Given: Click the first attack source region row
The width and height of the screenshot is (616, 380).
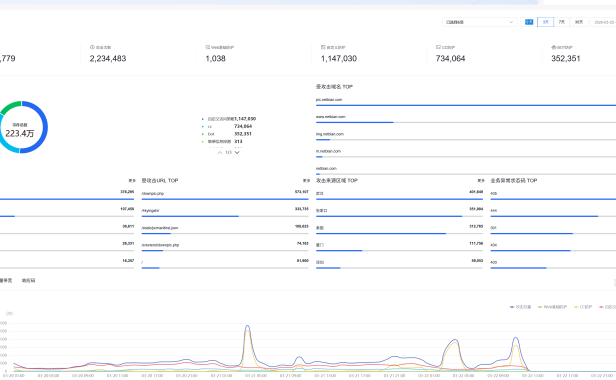Looking at the screenshot, I should point(400,195).
